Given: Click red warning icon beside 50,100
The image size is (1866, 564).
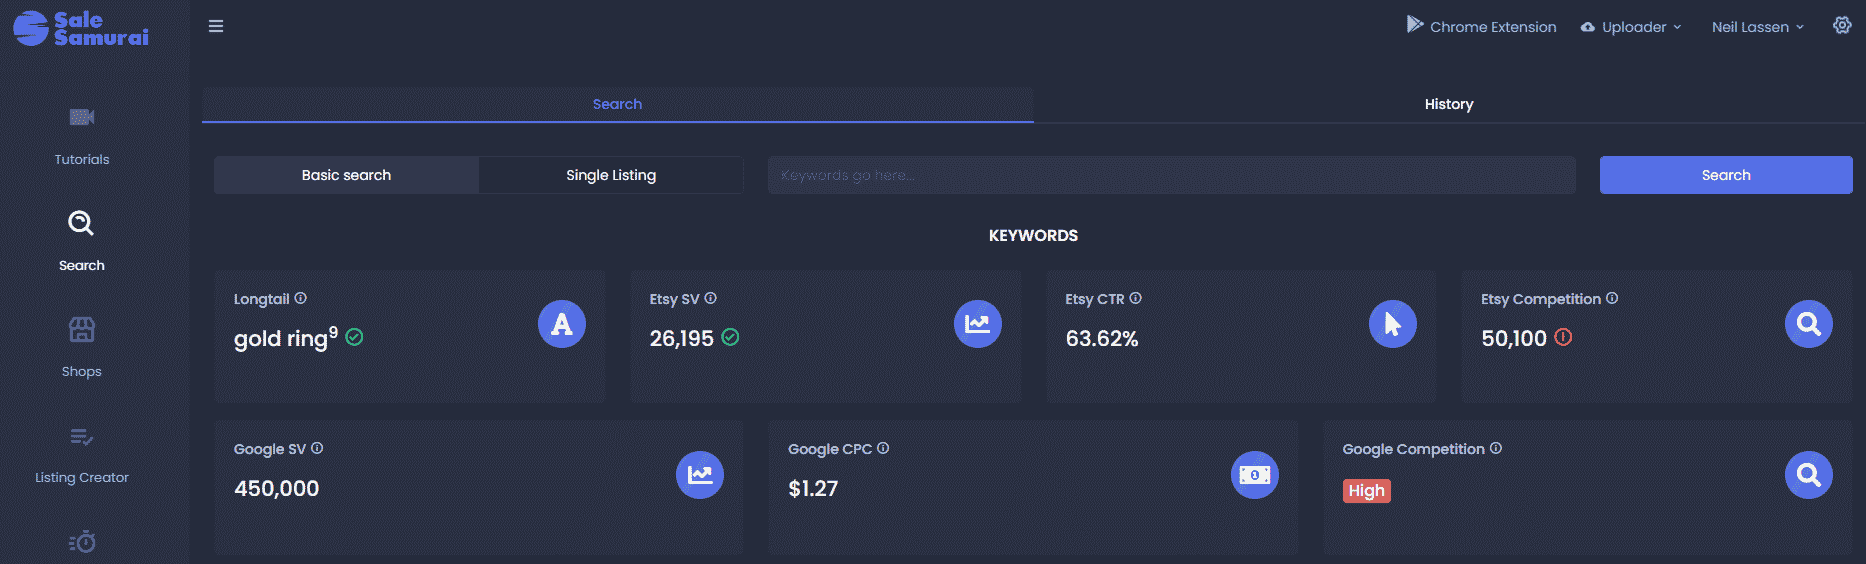Looking at the screenshot, I should pyautogui.click(x=1563, y=337).
